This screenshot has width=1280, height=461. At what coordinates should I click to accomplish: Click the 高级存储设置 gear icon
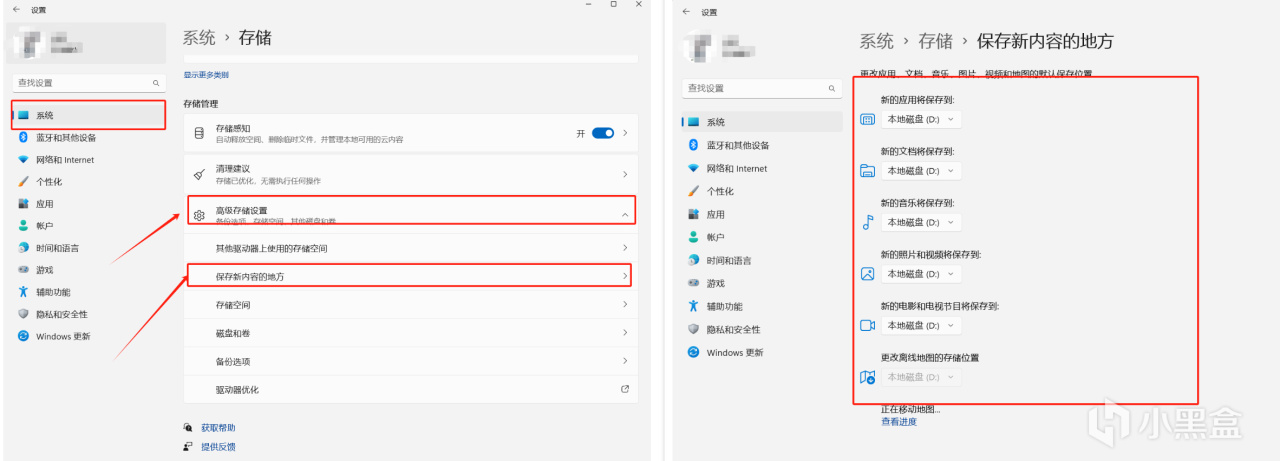point(199,215)
